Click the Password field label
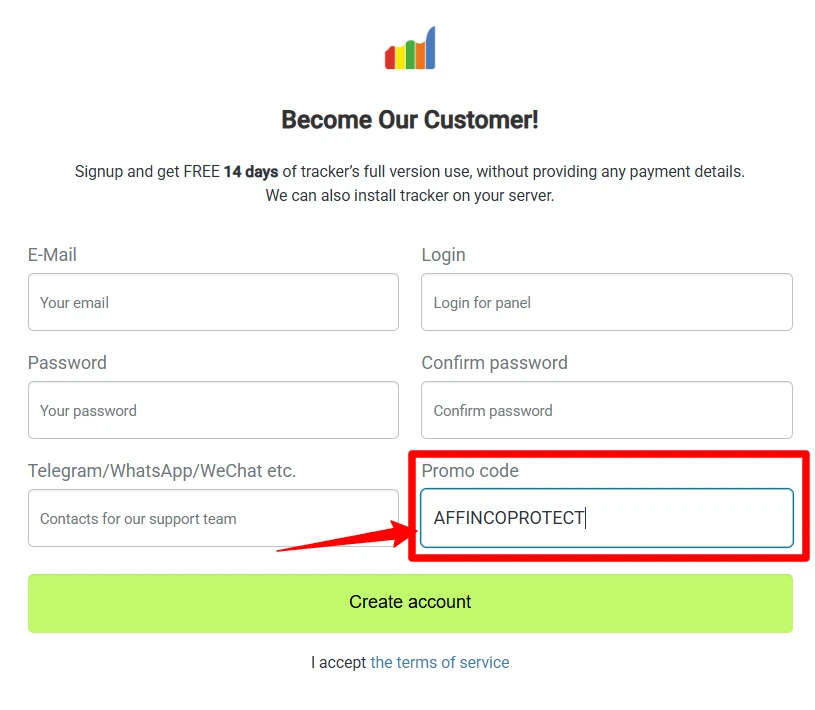 coord(67,363)
